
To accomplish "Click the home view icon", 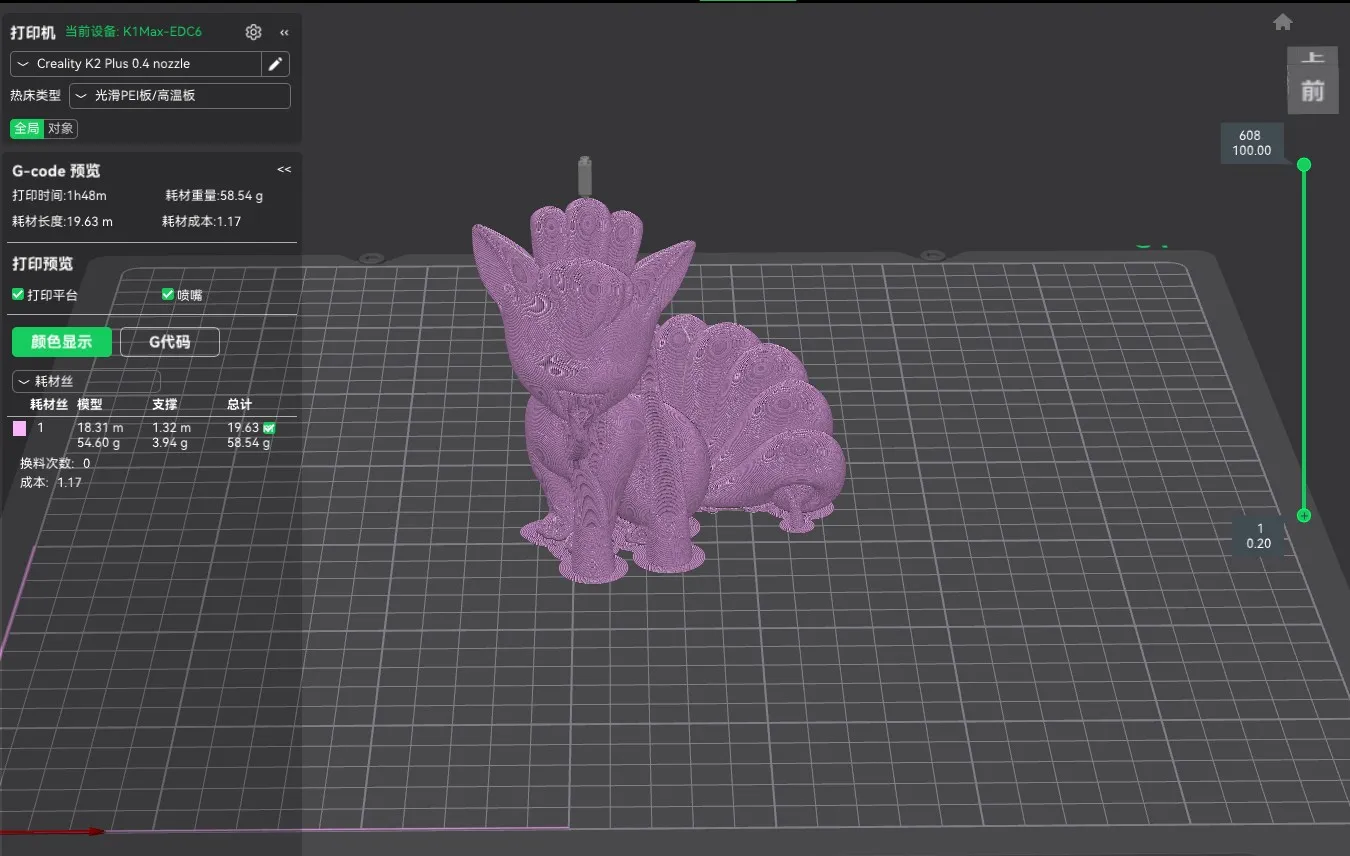I will 1283,22.
